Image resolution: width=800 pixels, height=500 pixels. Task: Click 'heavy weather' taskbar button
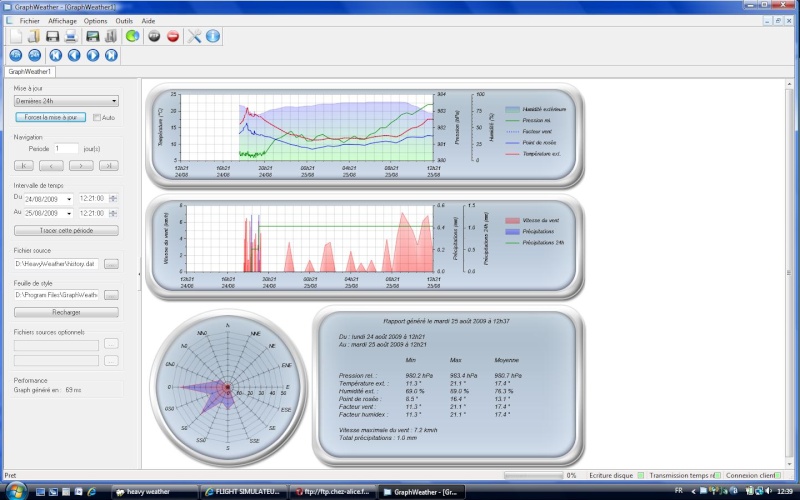[x=155, y=492]
